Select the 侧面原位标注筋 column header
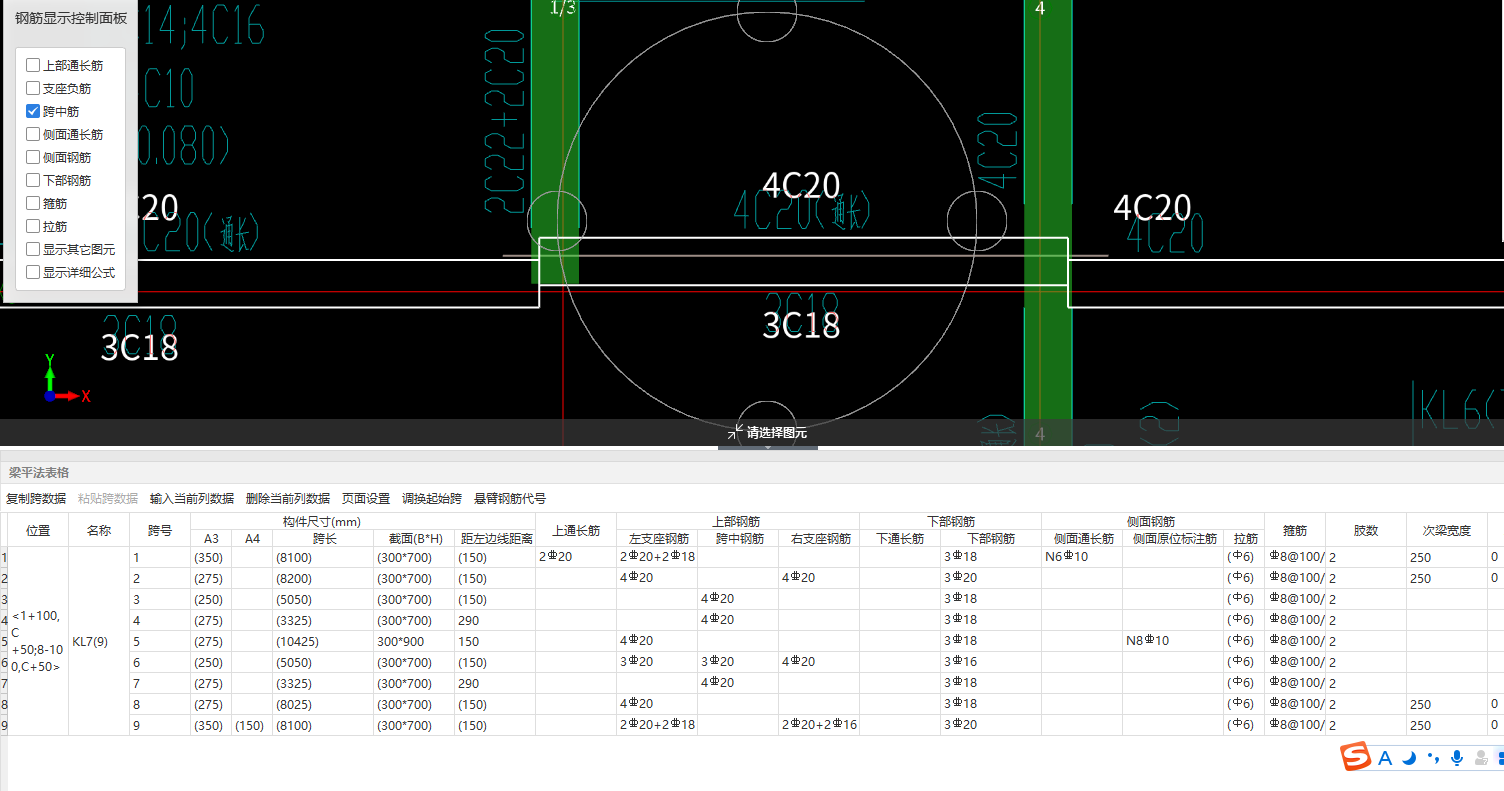The height and width of the screenshot is (791, 1504). tap(1174, 538)
